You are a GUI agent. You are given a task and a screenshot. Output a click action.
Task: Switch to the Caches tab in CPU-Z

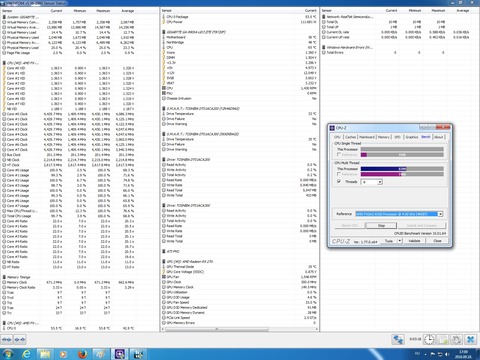350,137
